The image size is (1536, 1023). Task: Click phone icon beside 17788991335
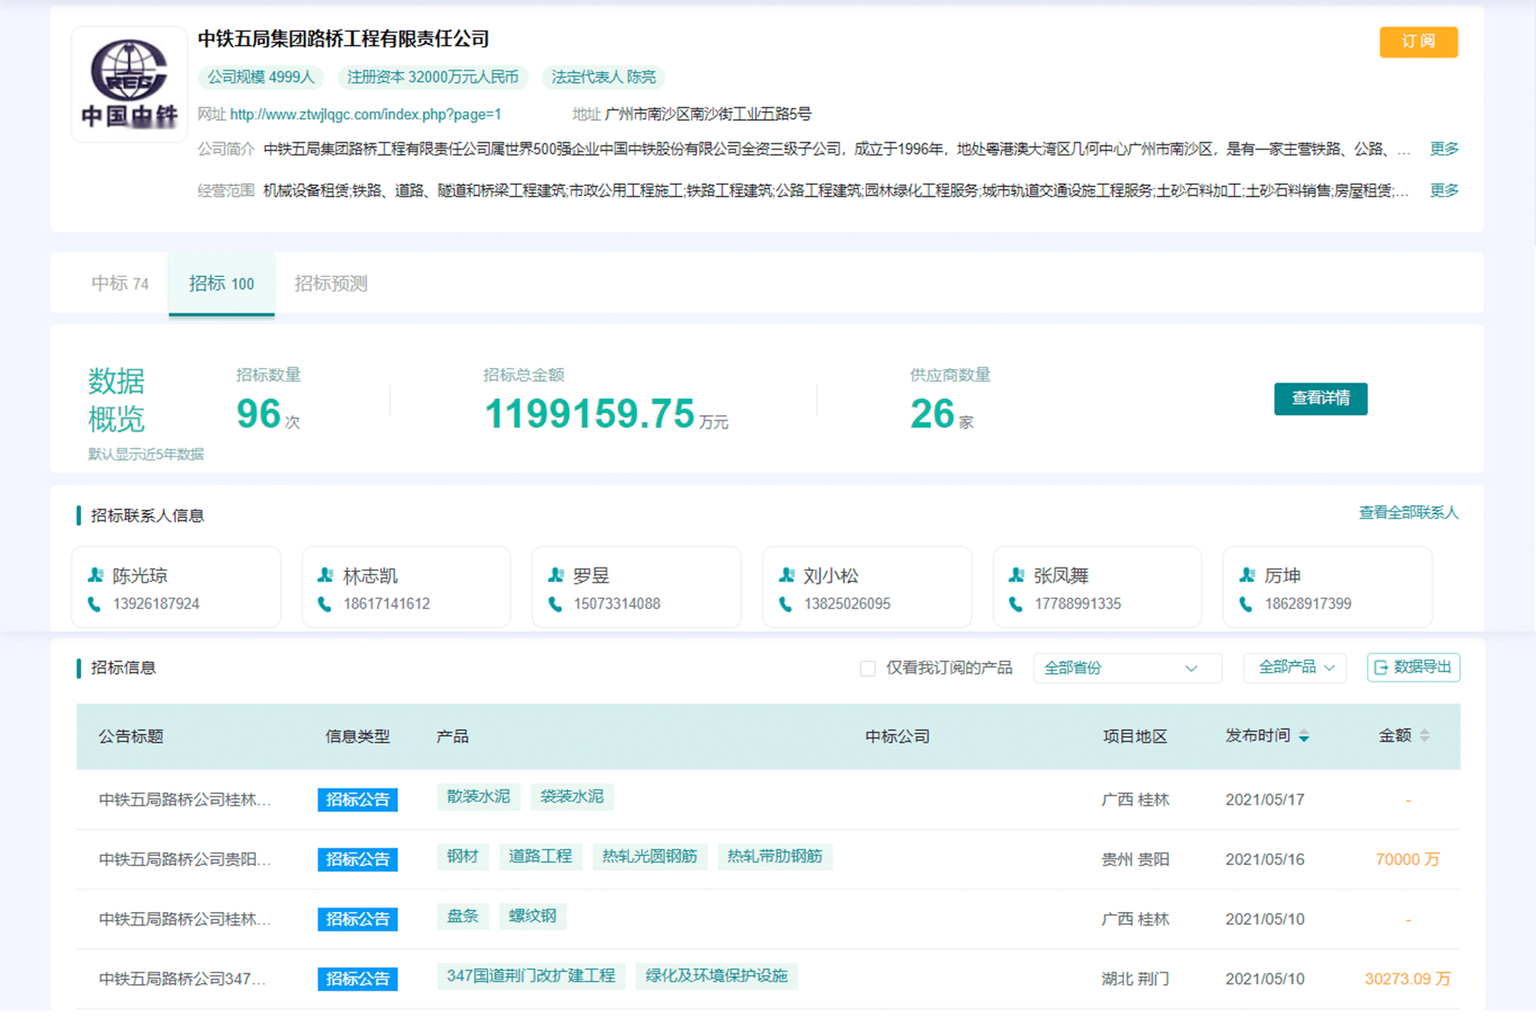click(1016, 604)
